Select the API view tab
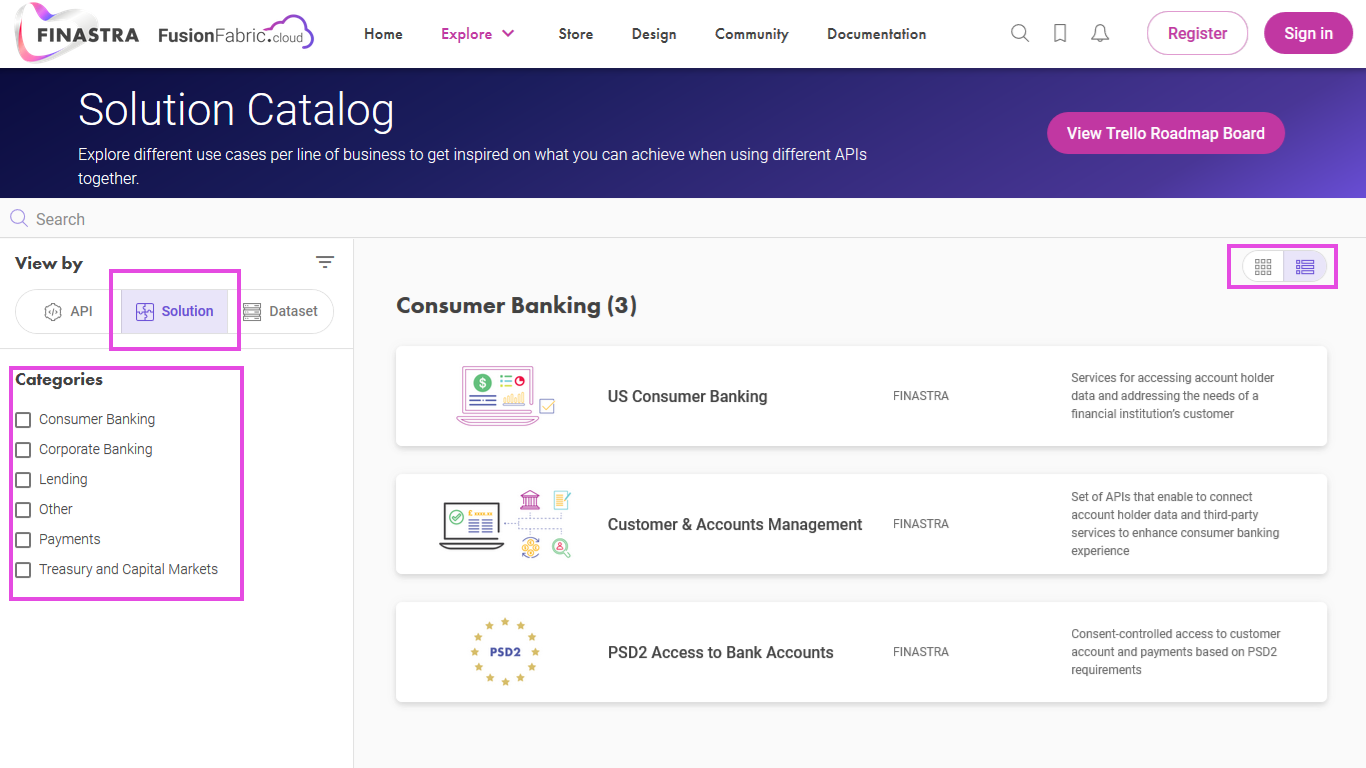The image size is (1366, 768). tap(69, 311)
